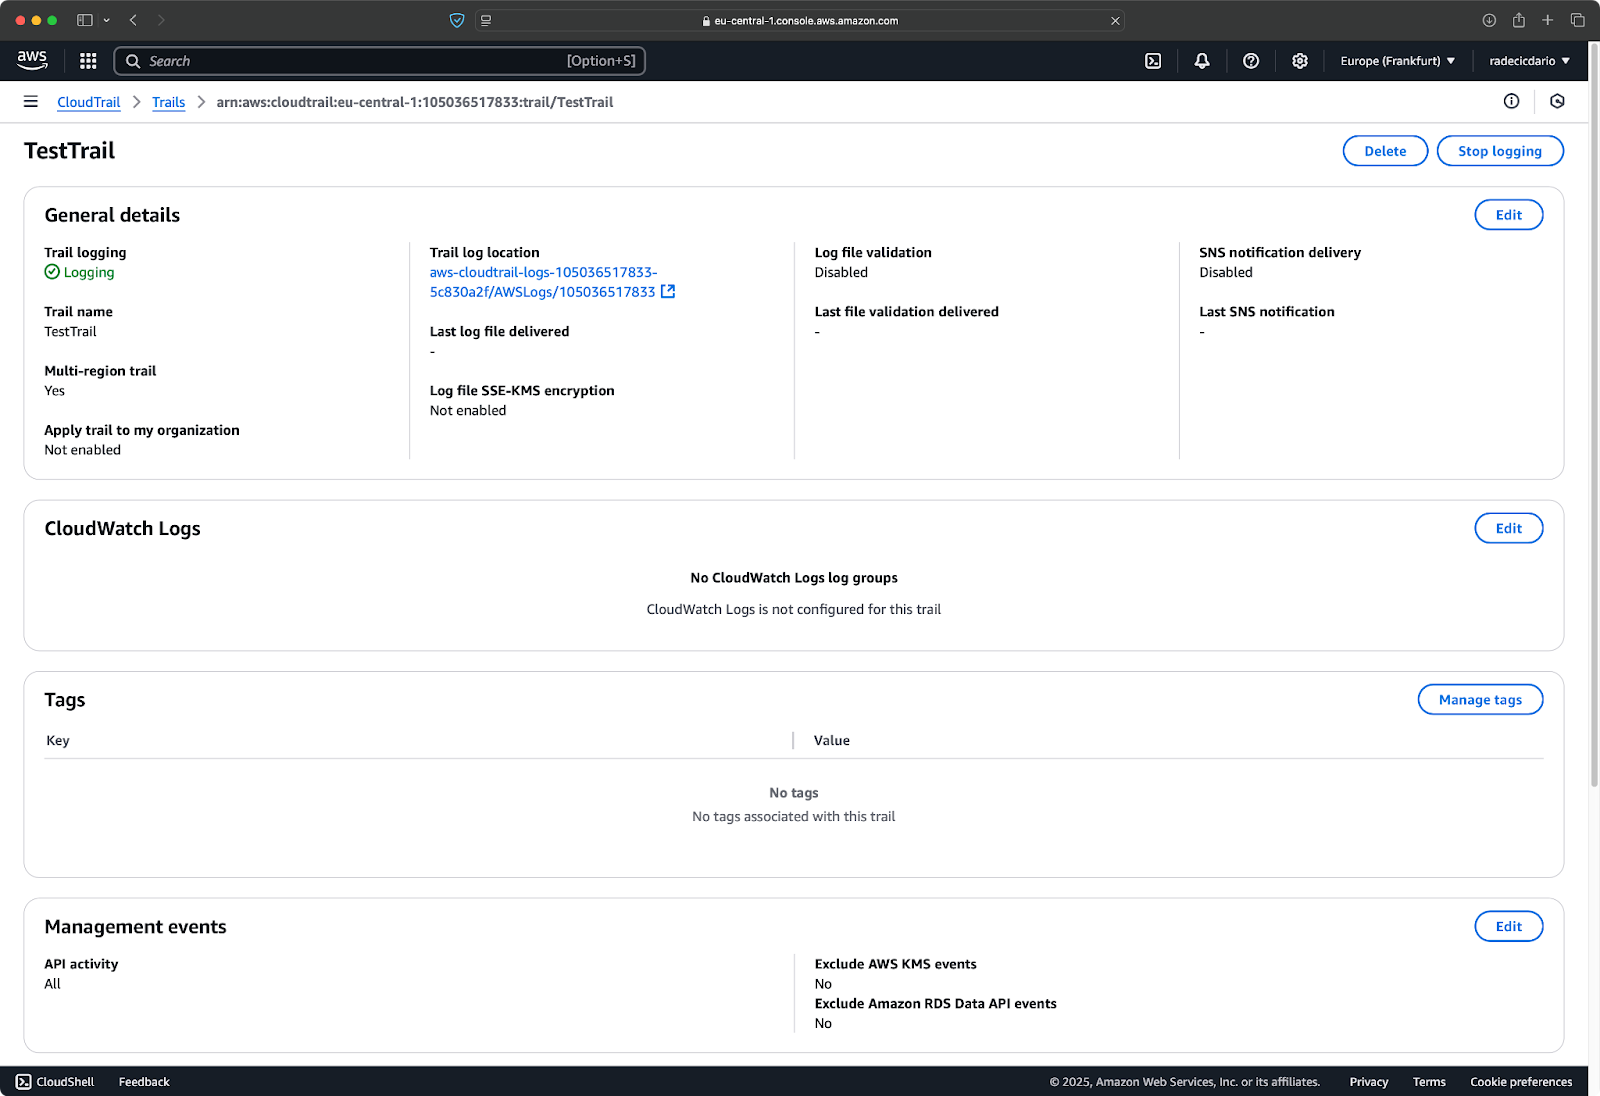This screenshot has width=1600, height=1096.
Task: Click the 'Multi-region trail' label
Action: (x=100, y=371)
